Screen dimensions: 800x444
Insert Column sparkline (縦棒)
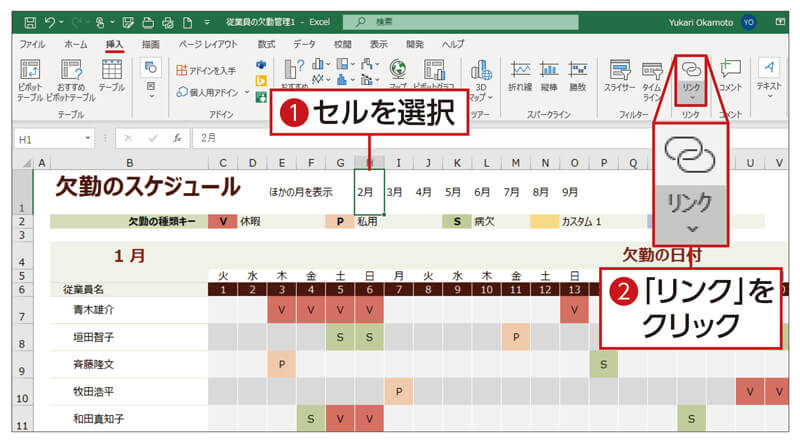coord(549,76)
